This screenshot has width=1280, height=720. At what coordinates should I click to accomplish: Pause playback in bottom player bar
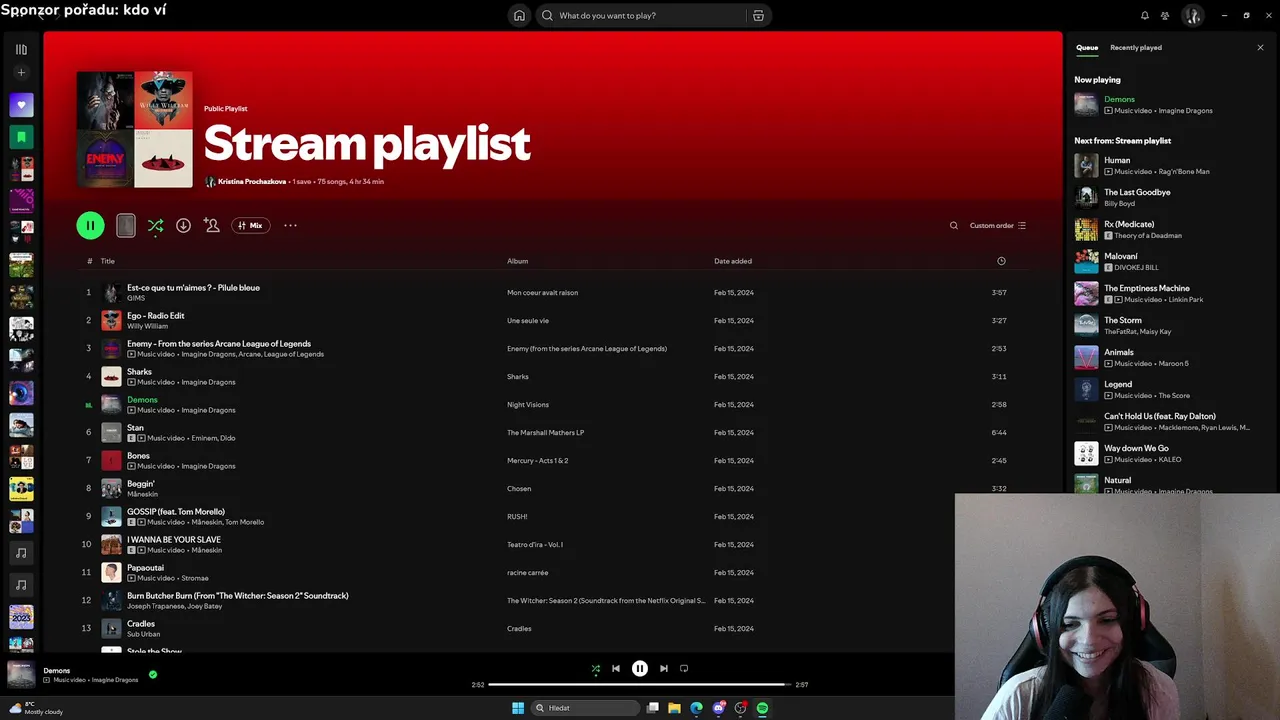coord(640,668)
